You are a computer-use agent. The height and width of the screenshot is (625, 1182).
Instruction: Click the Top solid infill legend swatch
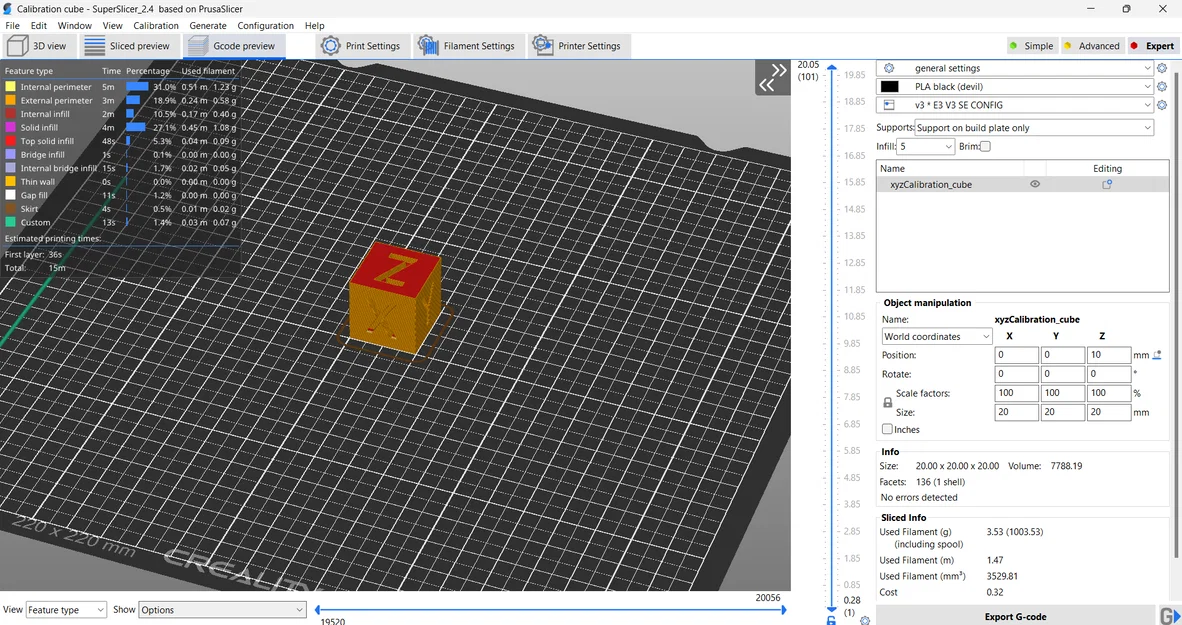11,141
